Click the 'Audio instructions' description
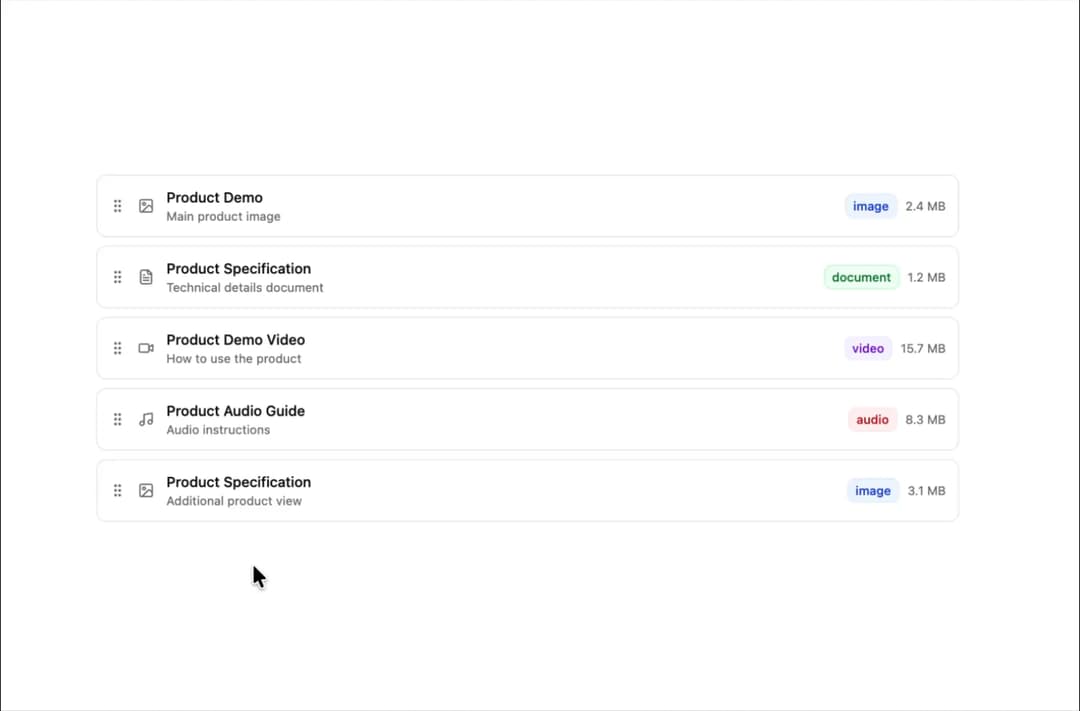 pyautogui.click(x=218, y=430)
